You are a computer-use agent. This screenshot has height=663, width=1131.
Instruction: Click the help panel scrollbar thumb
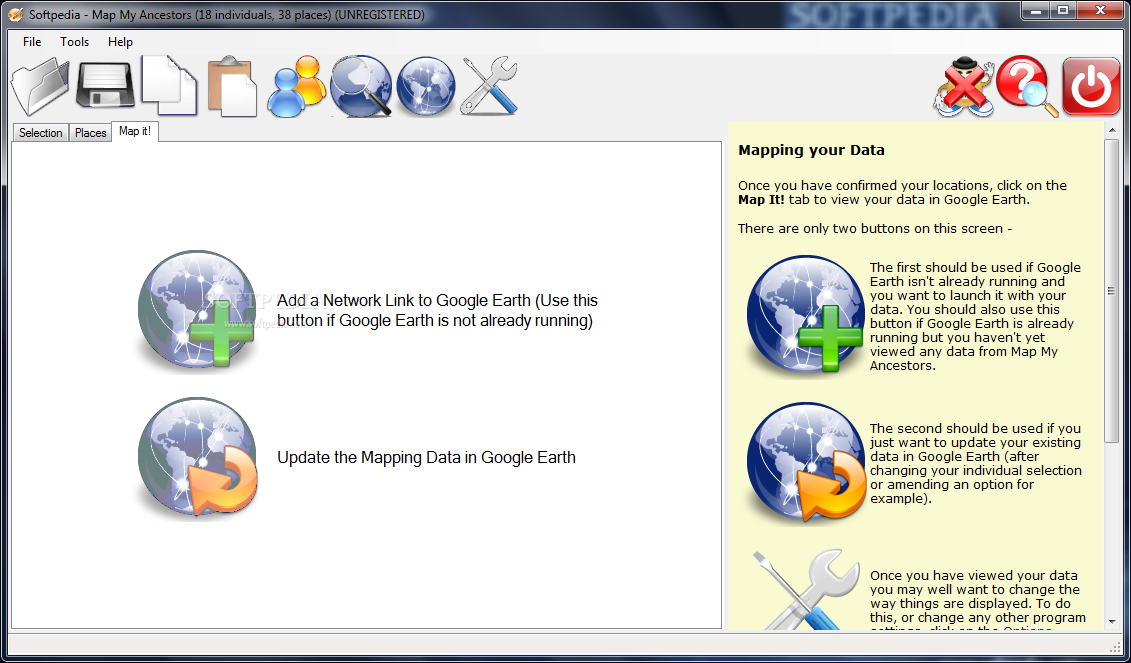1112,291
